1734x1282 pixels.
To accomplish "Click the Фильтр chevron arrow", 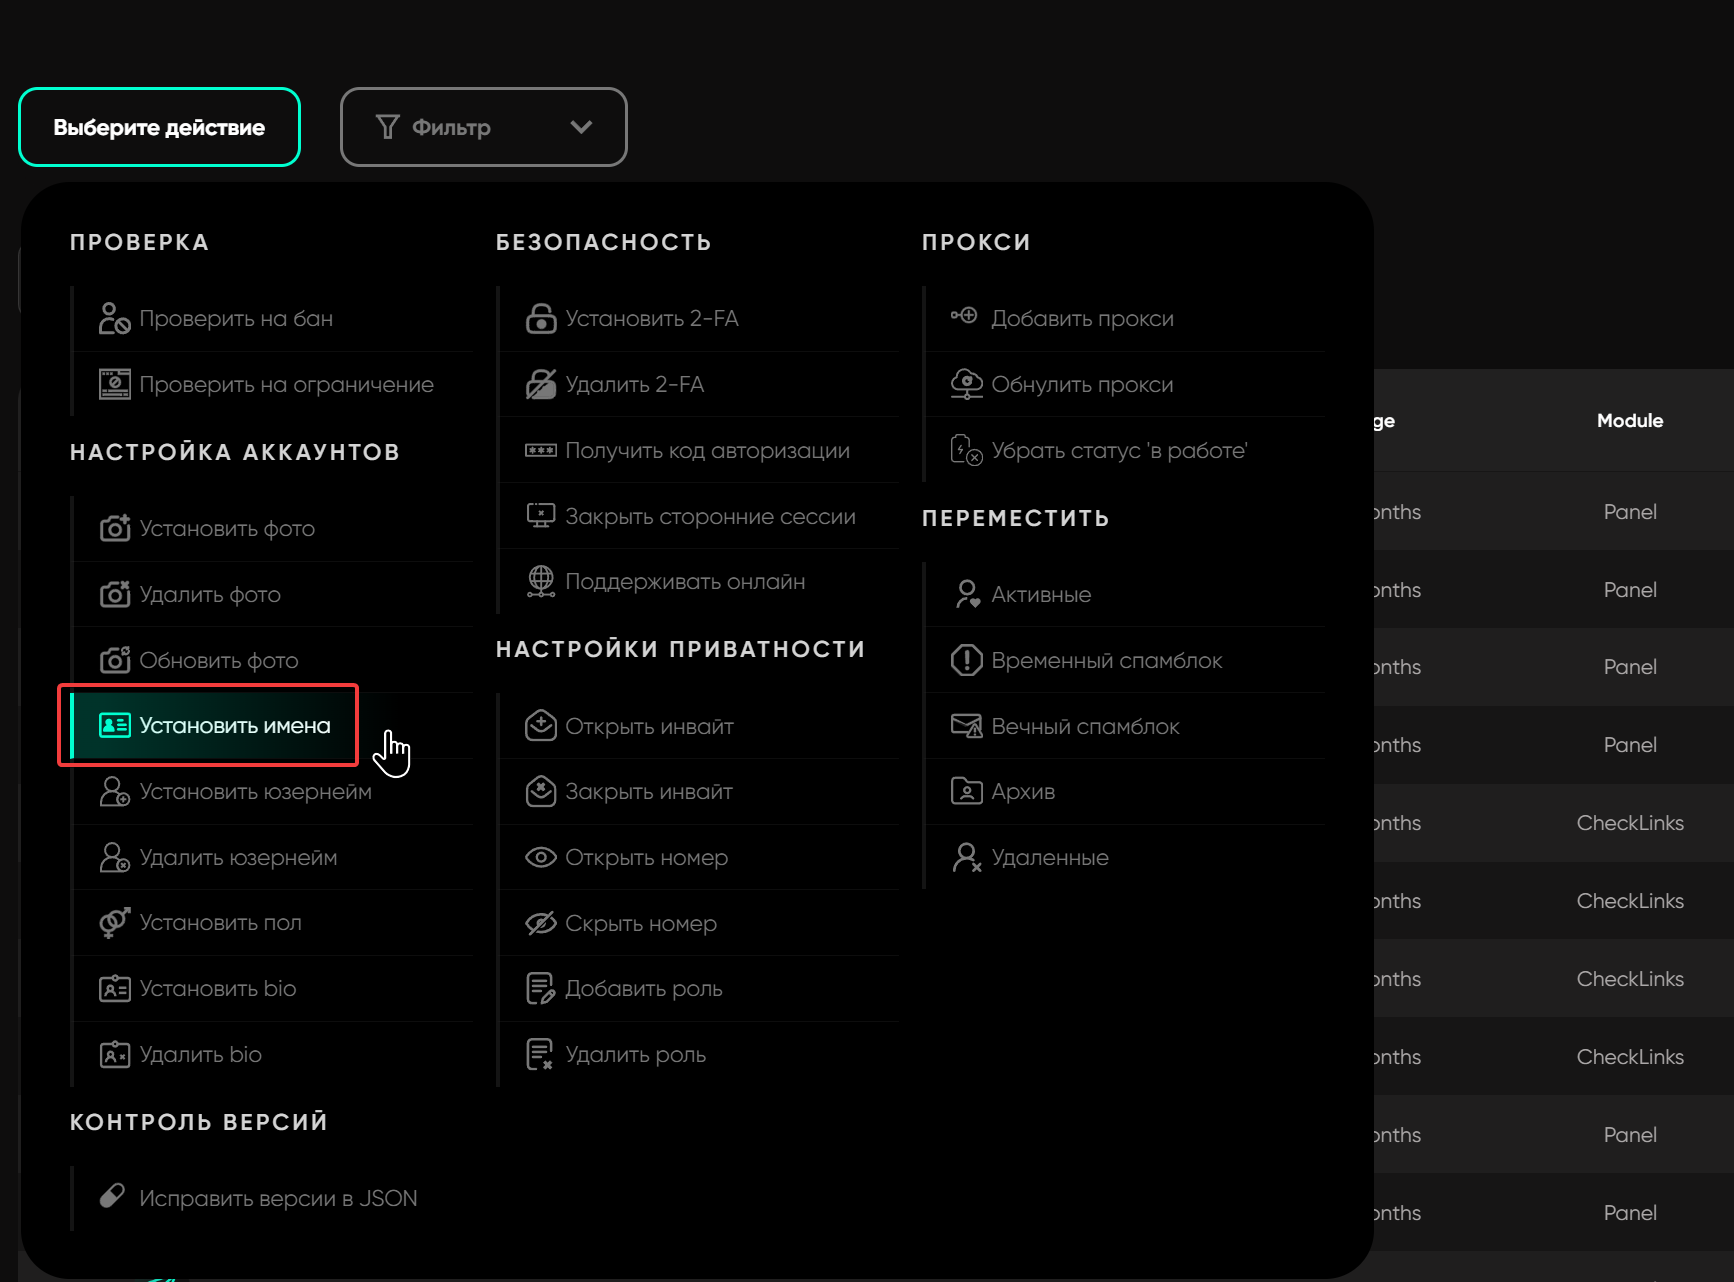I will (581, 127).
